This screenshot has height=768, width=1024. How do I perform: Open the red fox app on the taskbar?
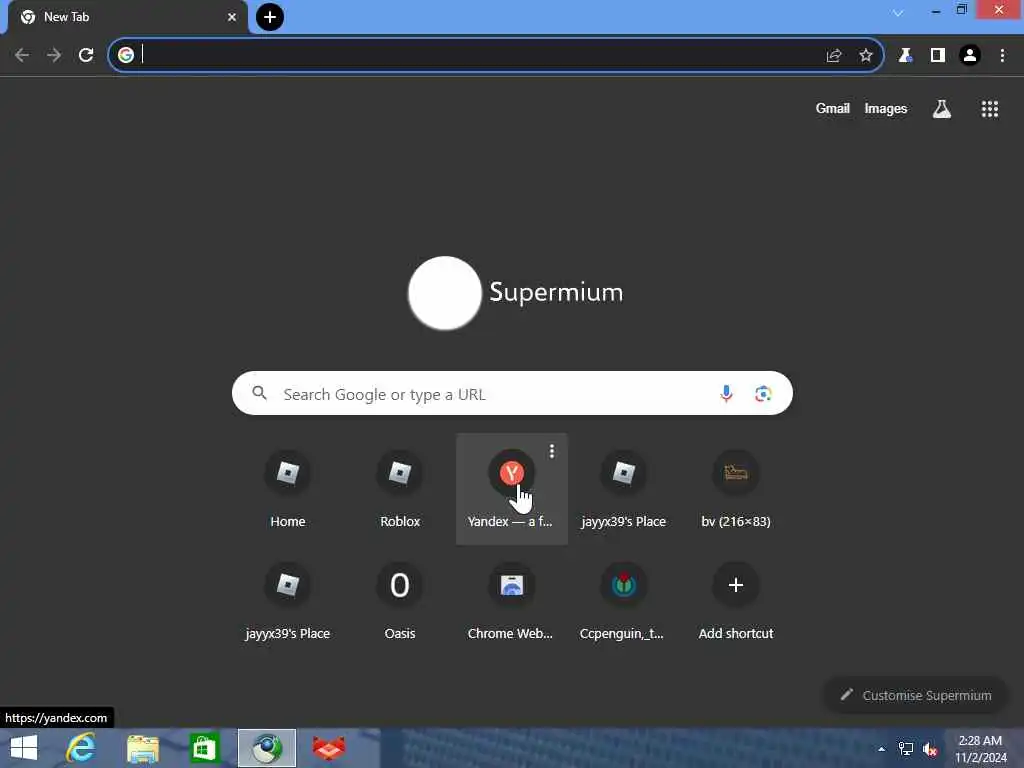tap(328, 748)
